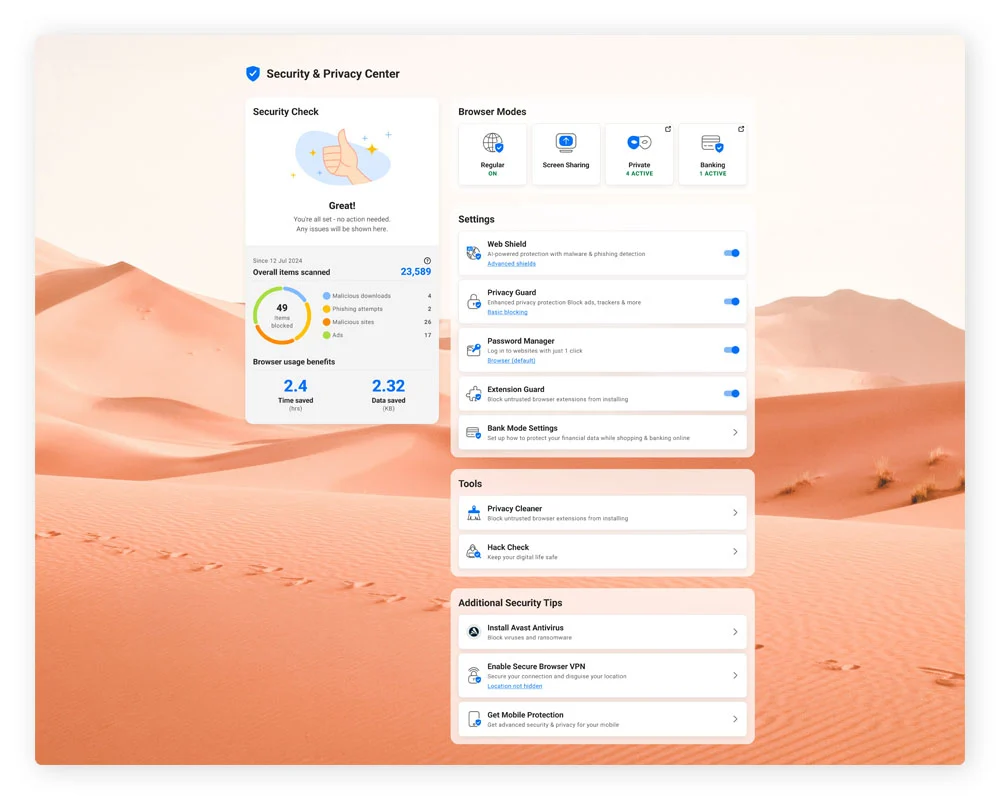Click orange Malicious sites legend dot
The width and height of the screenshot is (1000, 800).
(x=327, y=322)
